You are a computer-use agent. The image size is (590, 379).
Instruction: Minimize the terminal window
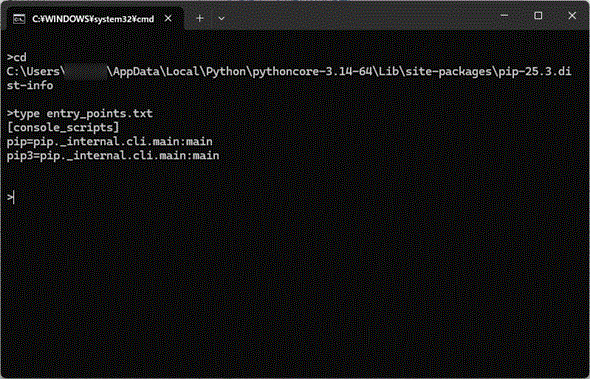(x=504, y=15)
